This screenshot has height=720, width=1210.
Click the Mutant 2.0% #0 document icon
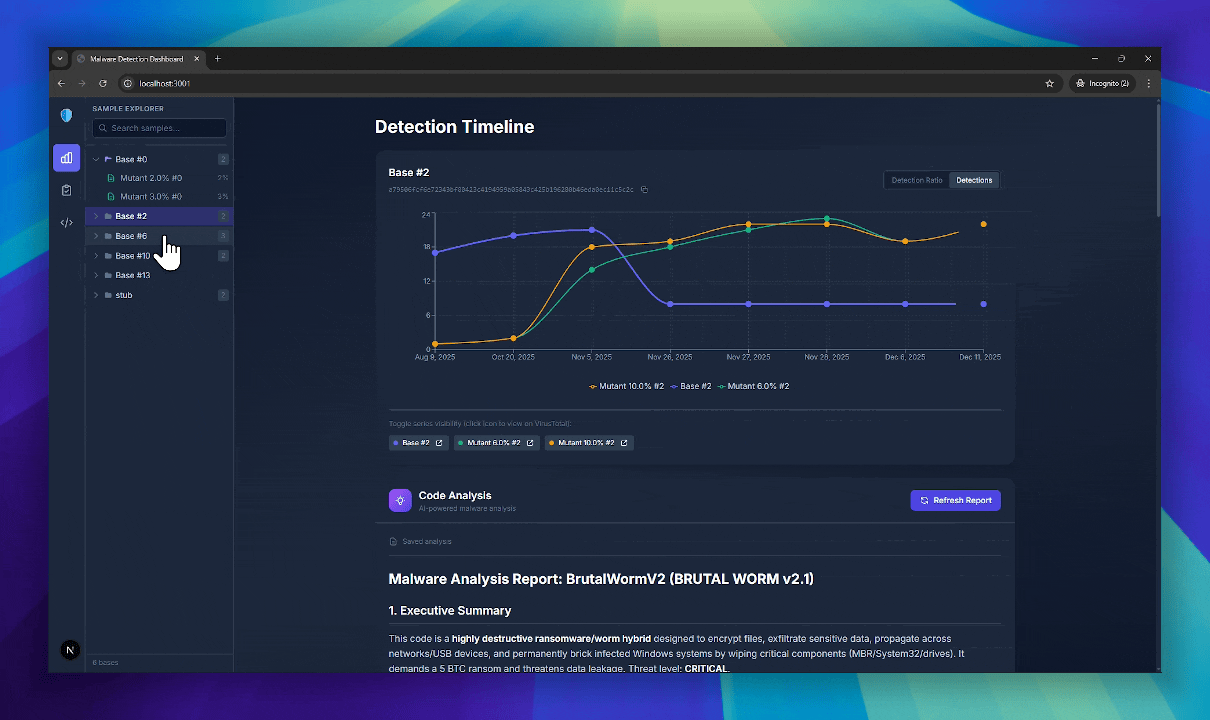coord(110,178)
